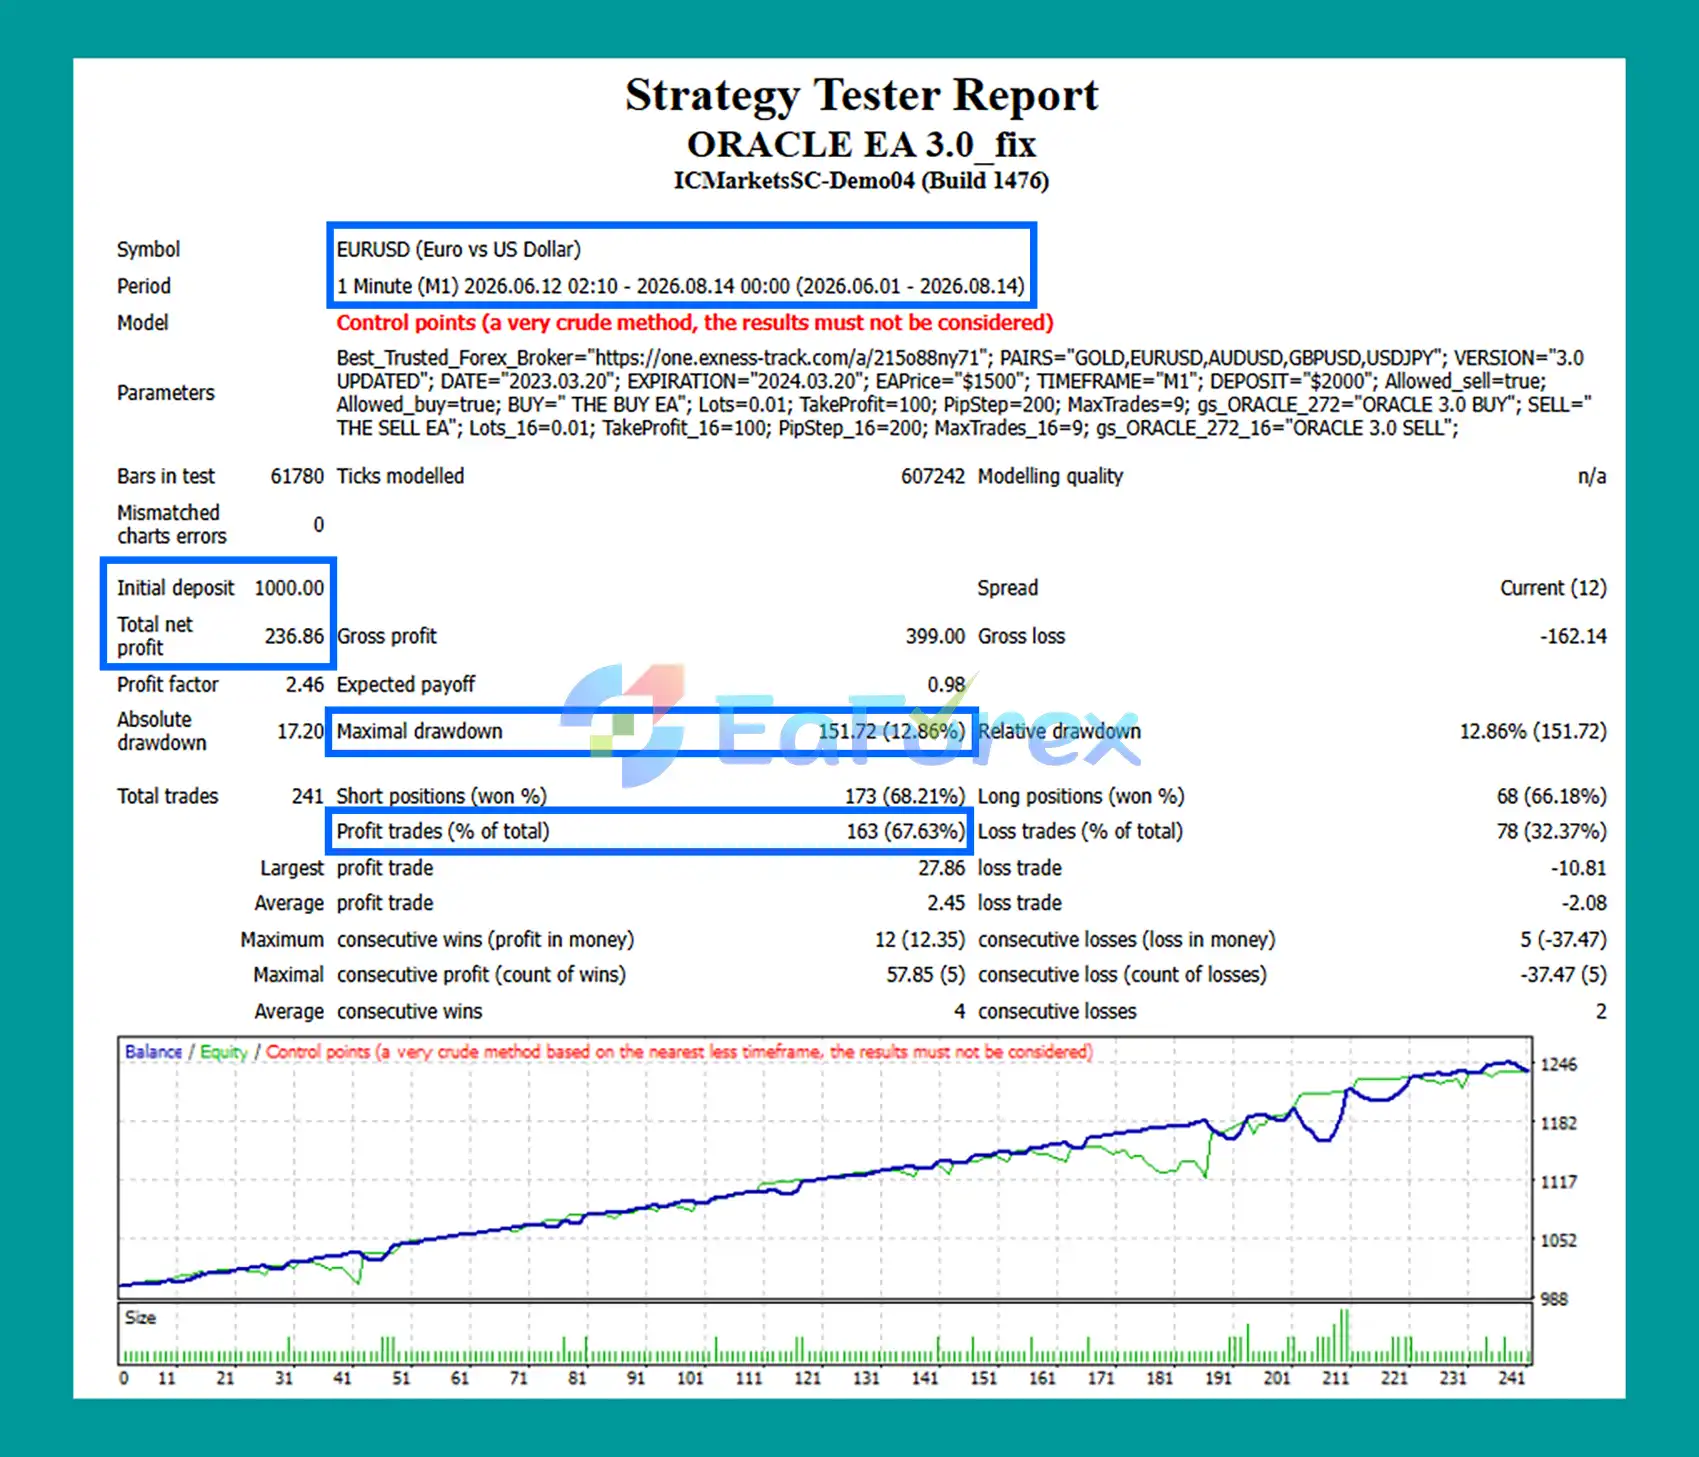Select maximal consecutive loss value '-37.47 (5)'
This screenshot has height=1457, width=1699.
pyautogui.click(x=1563, y=975)
